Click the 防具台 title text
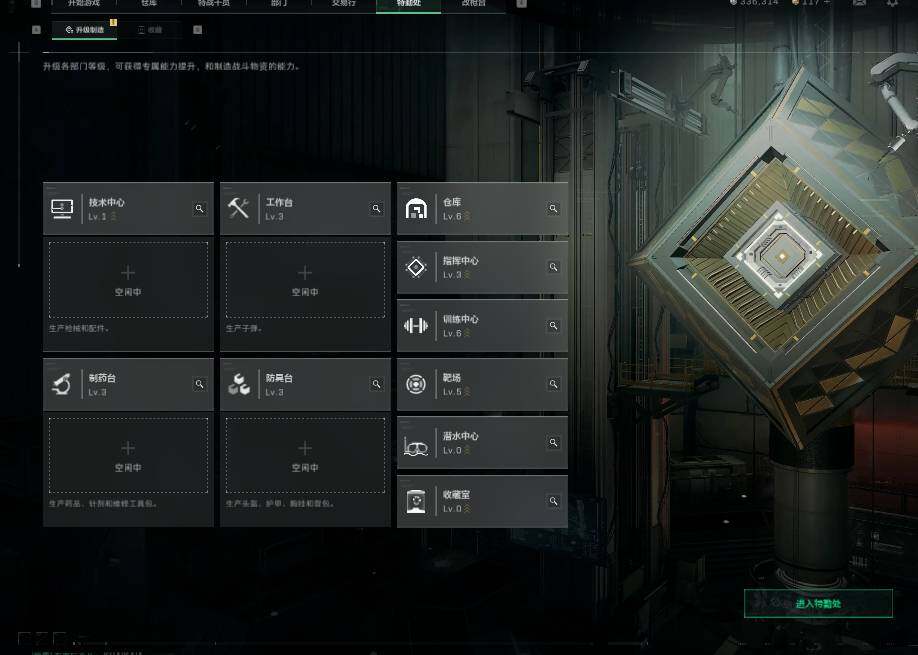Screen dimensions: 918x655 tap(279, 378)
